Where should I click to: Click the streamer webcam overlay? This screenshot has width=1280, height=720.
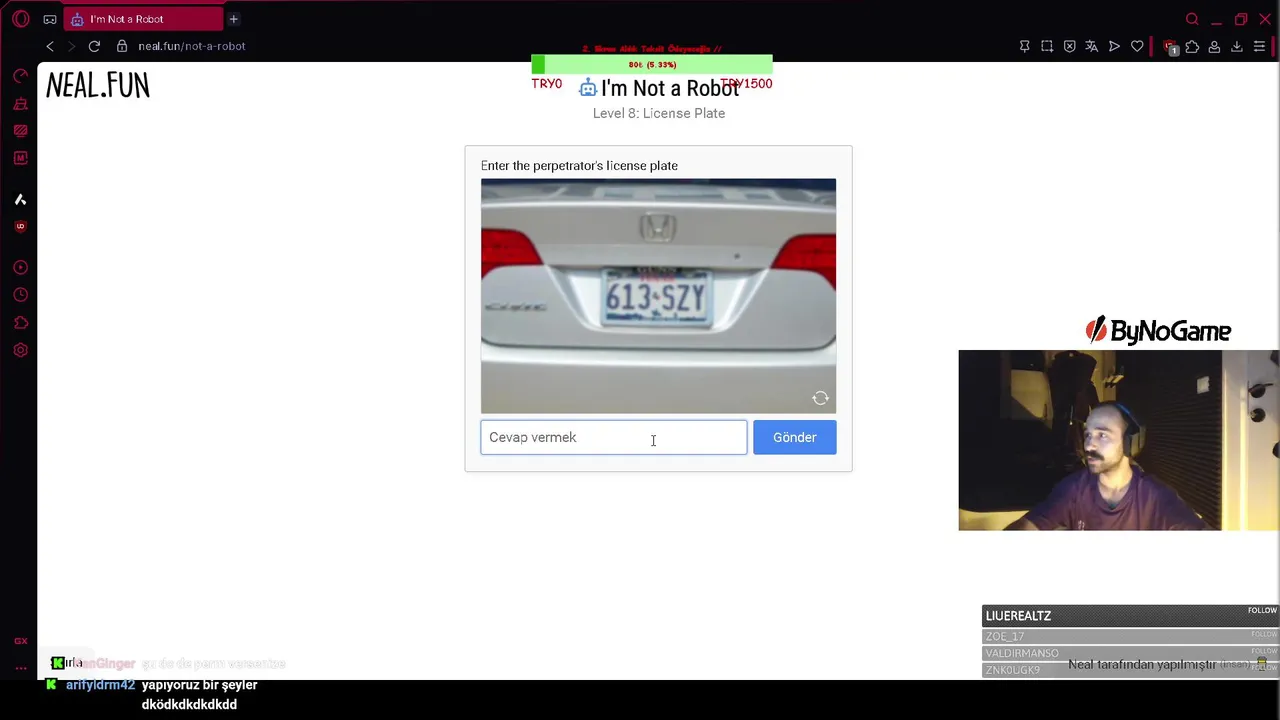pyautogui.click(x=1118, y=440)
